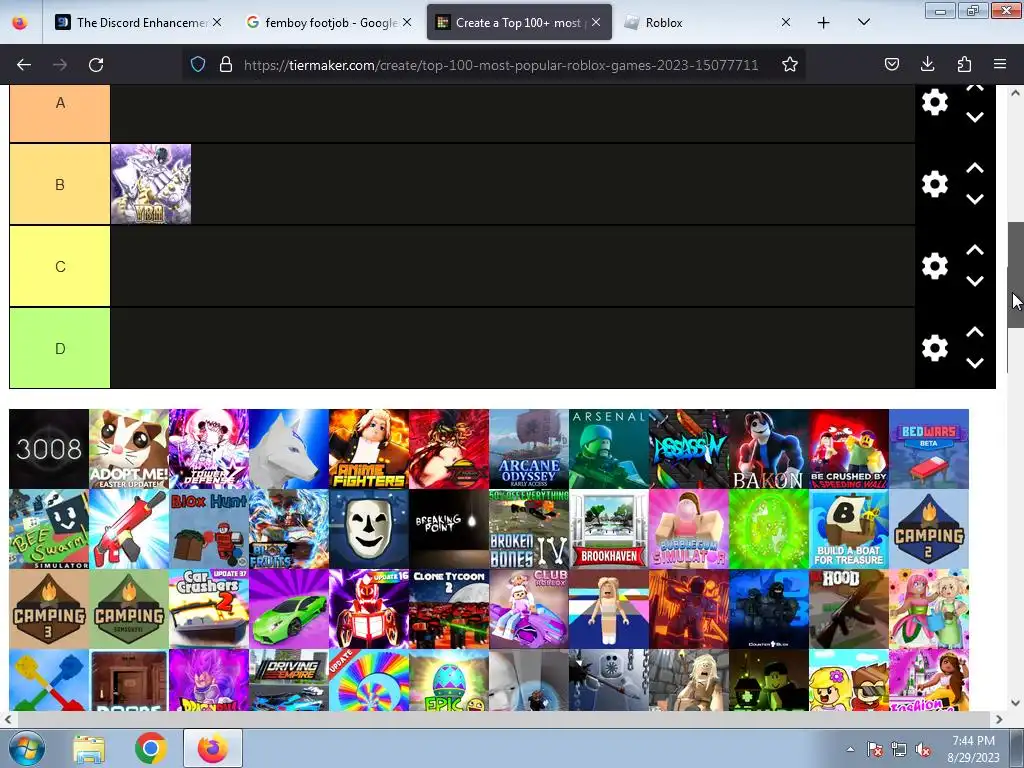Screen dimensions: 1024x768
Task: Open settings gear for tier D
Action: click(935, 348)
